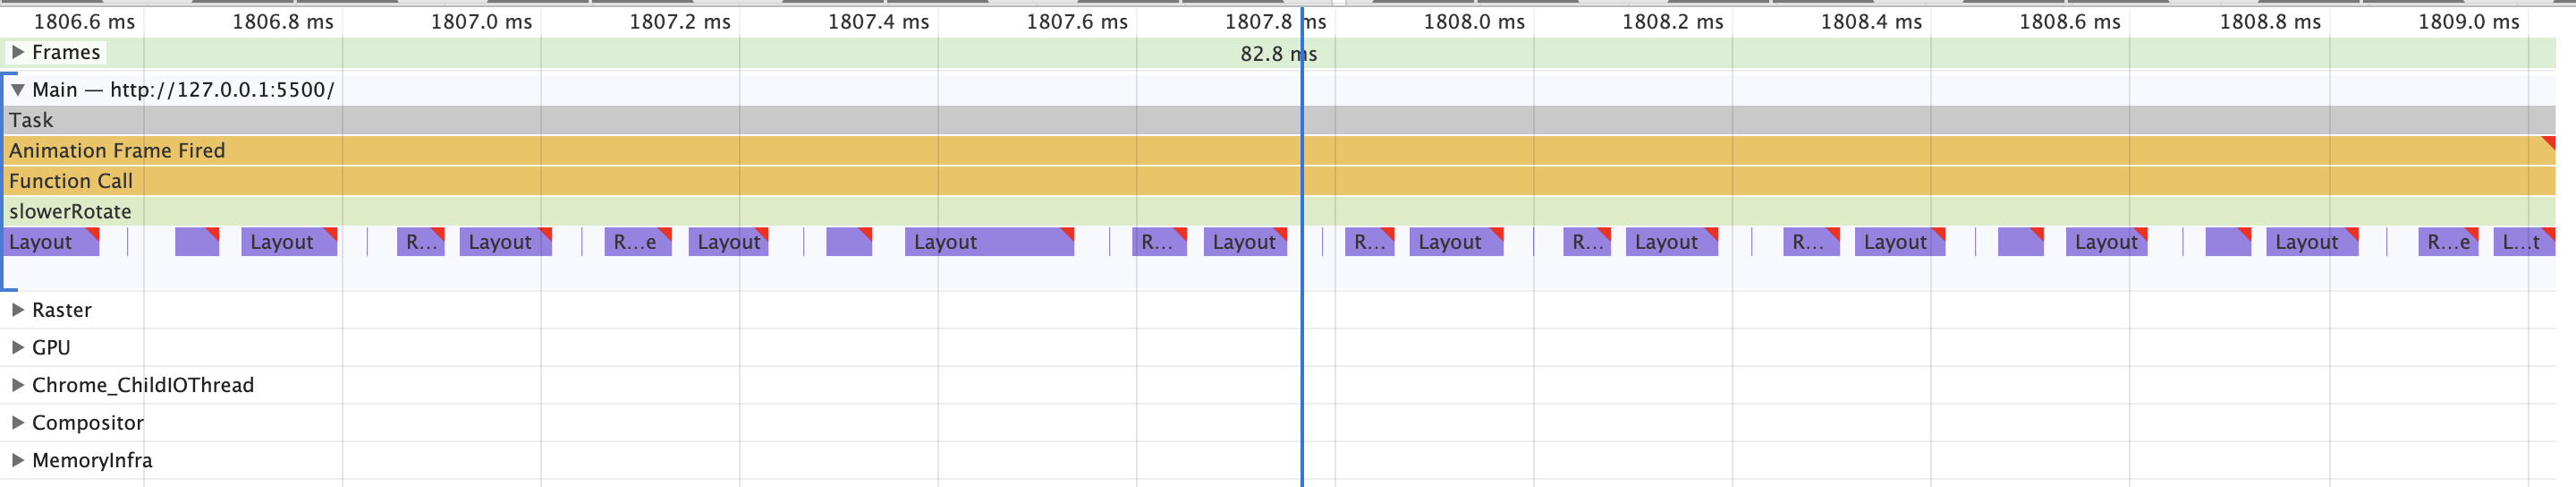Viewport: 2576px width, 487px height.
Task: Click the 1806.8 ms ruler label
Action: point(283,22)
